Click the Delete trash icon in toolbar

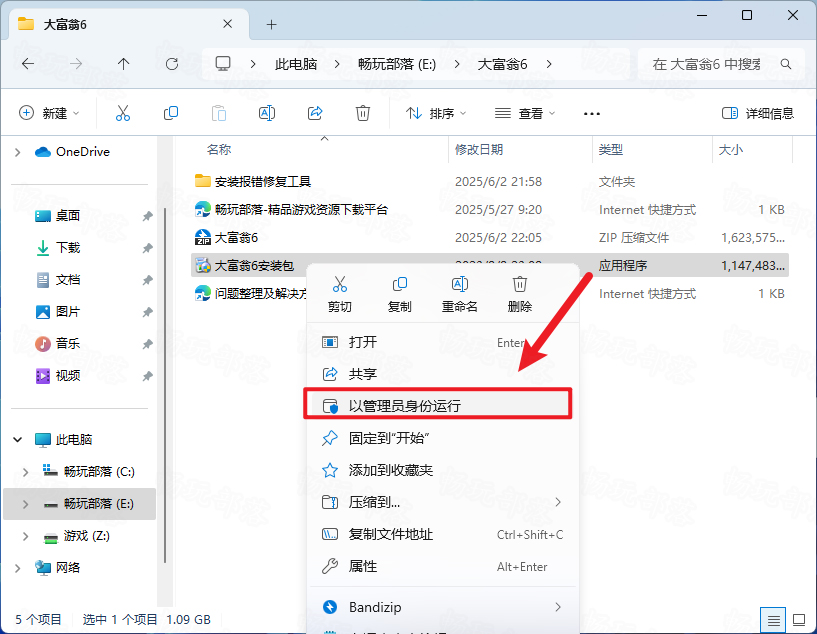363,113
